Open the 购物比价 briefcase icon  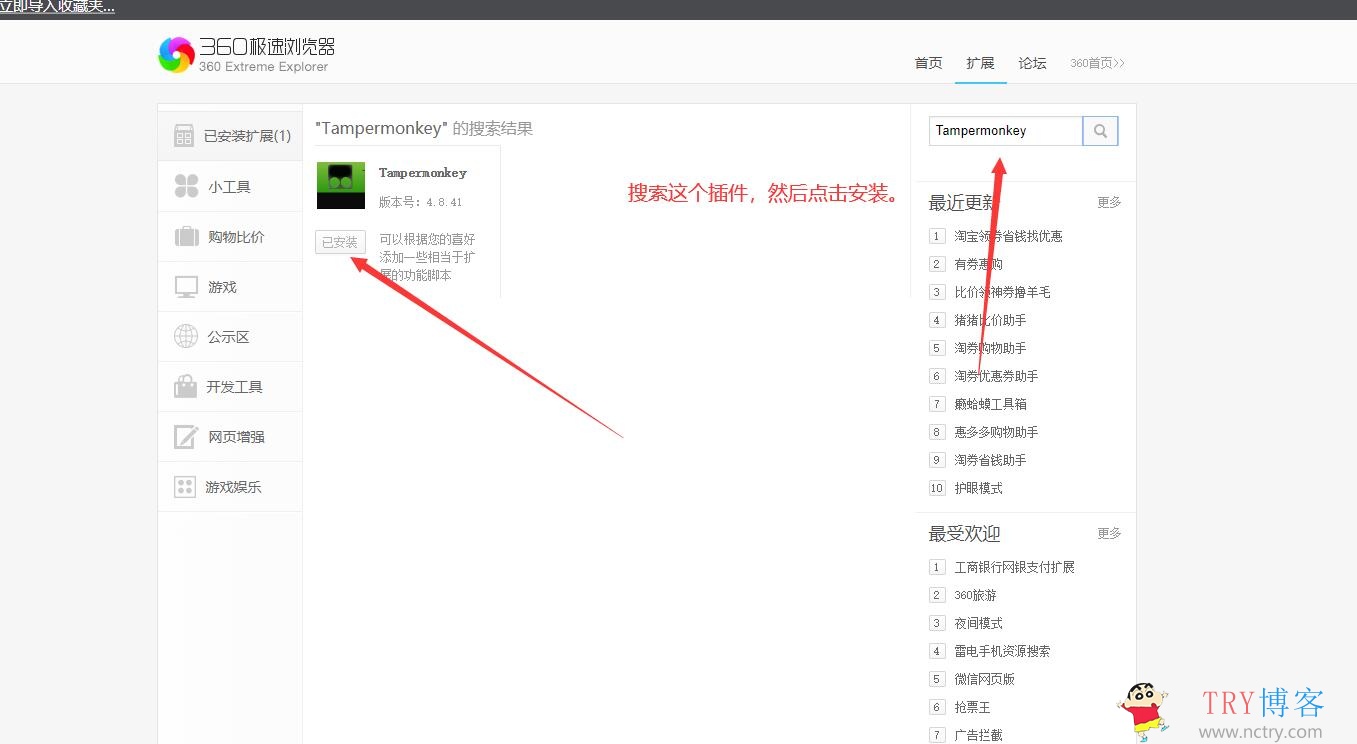(x=186, y=237)
